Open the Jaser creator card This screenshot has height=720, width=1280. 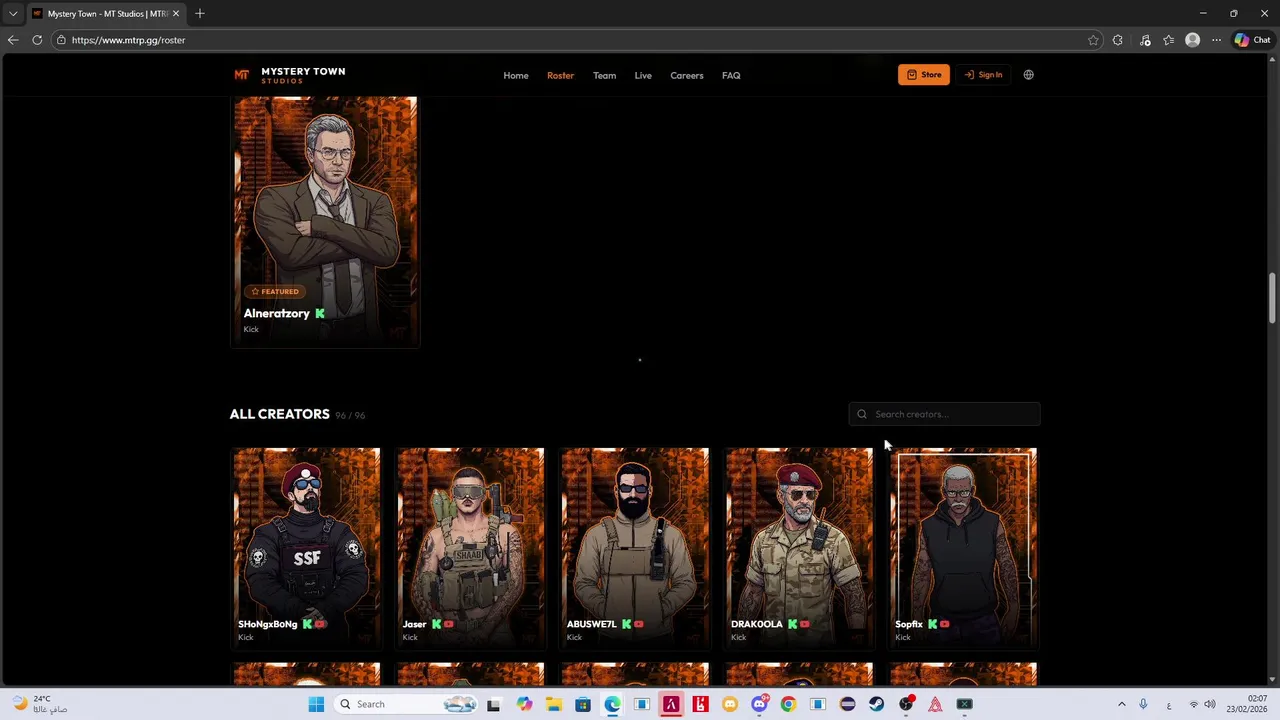point(470,548)
